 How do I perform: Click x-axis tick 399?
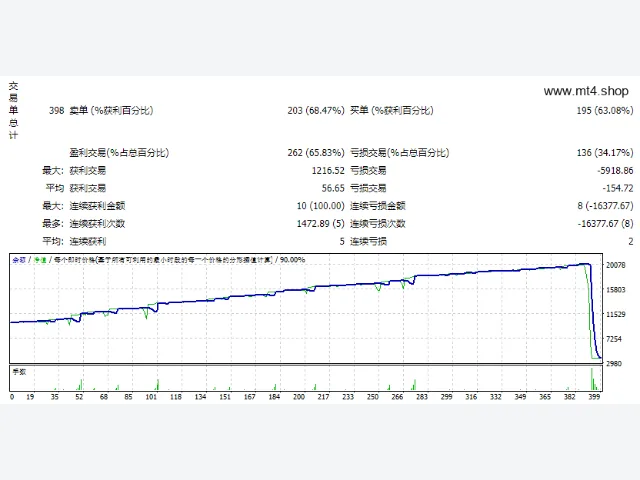point(594,397)
